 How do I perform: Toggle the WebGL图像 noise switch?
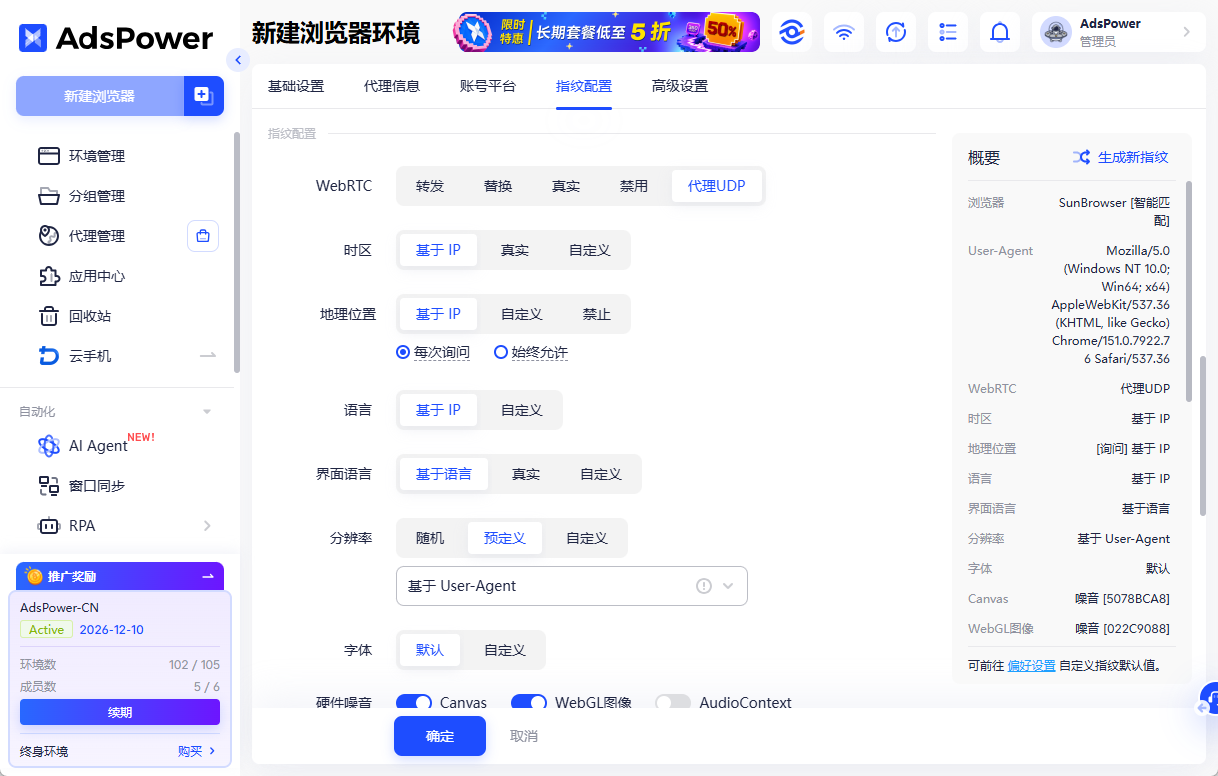(x=529, y=703)
